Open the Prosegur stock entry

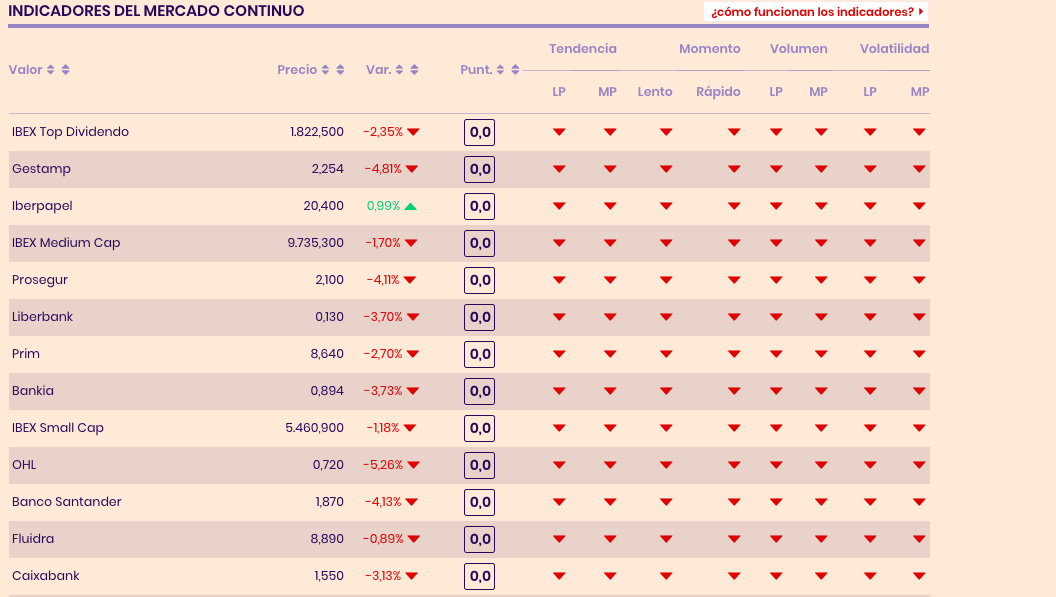pyautogui.click(x=40, y=280)
